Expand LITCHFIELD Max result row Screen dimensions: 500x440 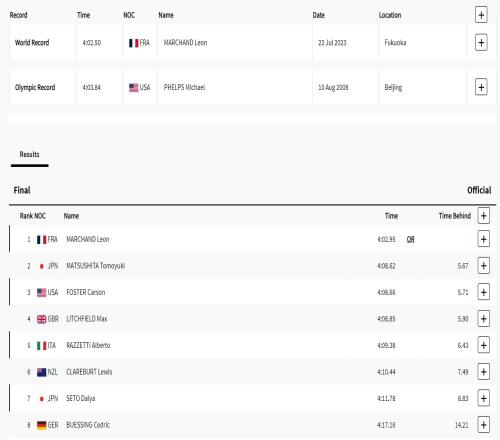[x=483, y=319]
